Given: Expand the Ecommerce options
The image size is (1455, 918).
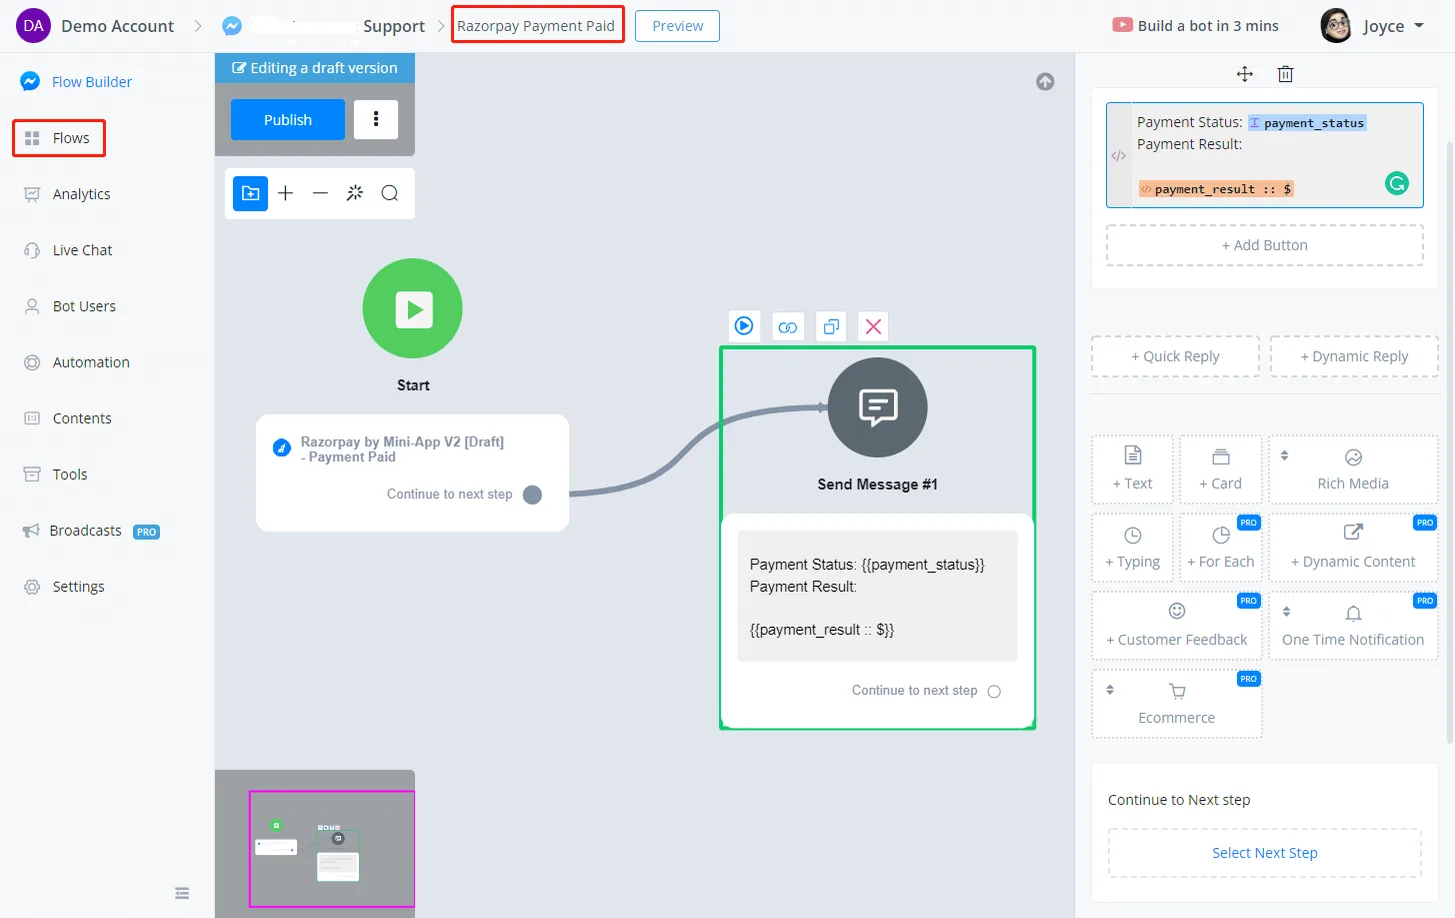Looking at the screenshot, I should (x=1176, y=704).
